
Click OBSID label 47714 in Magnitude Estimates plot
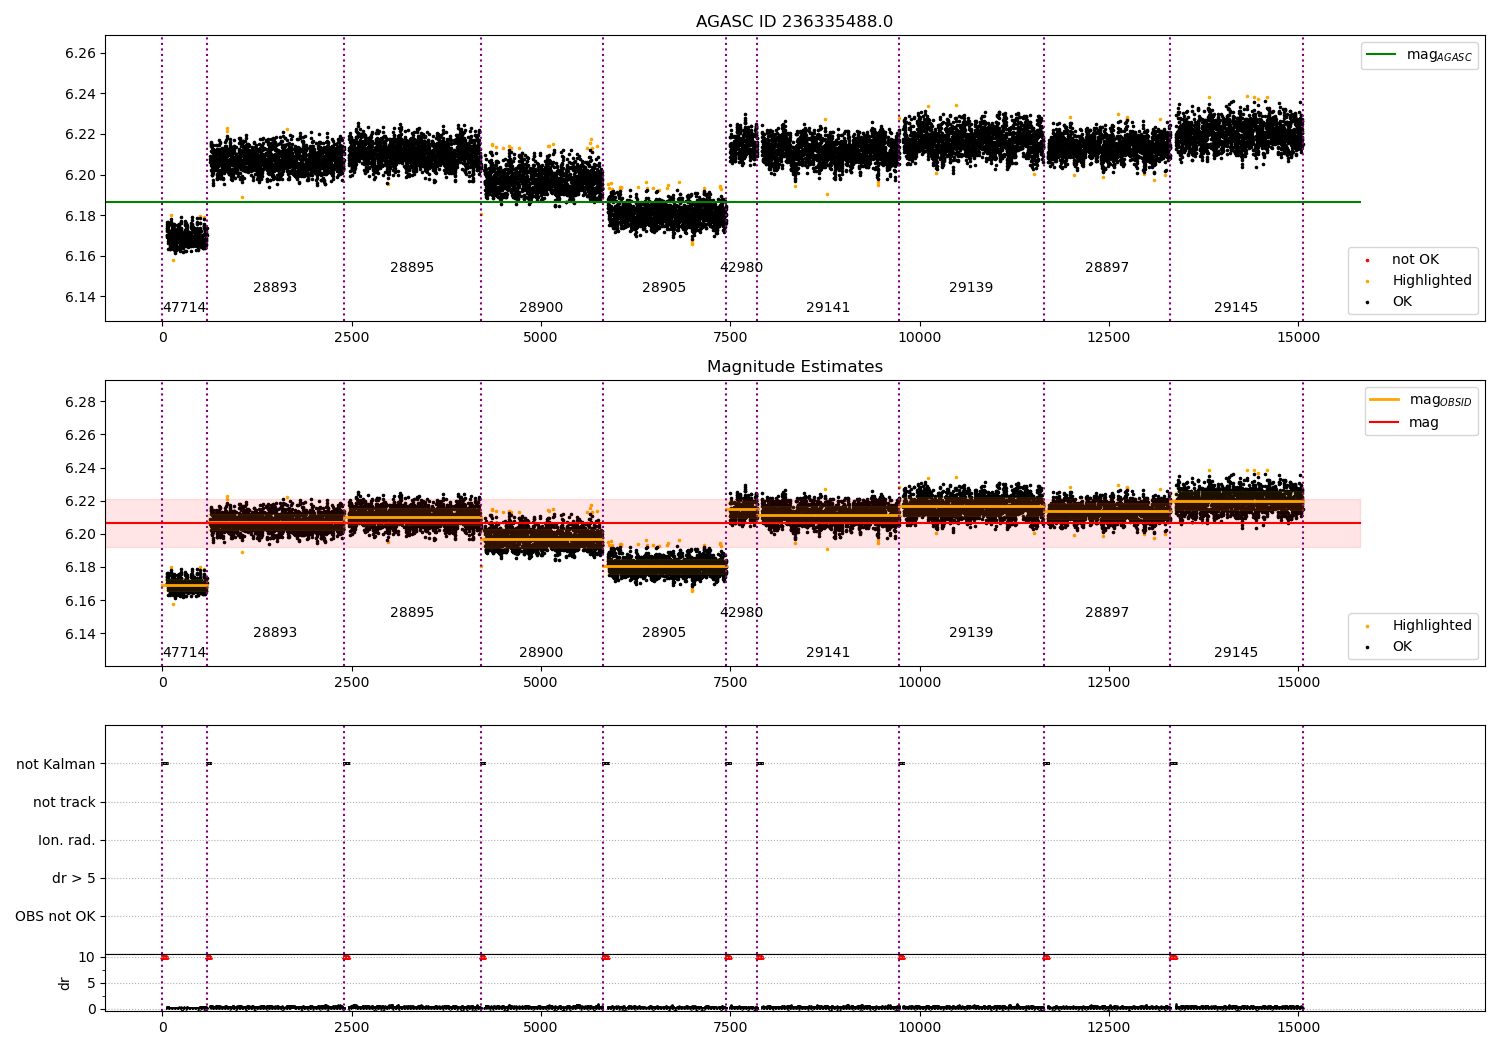point(184,653)
